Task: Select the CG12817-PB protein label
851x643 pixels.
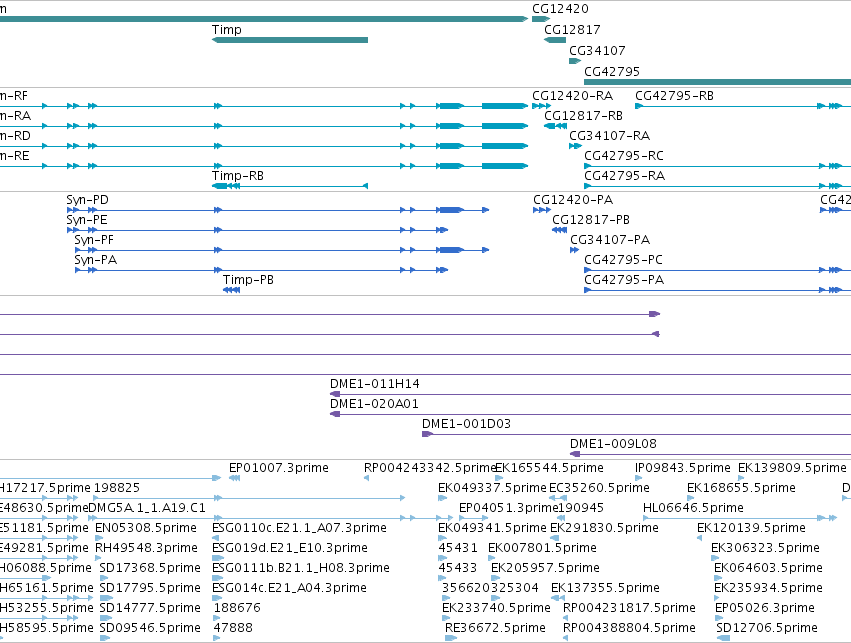Action: point(591,220)
